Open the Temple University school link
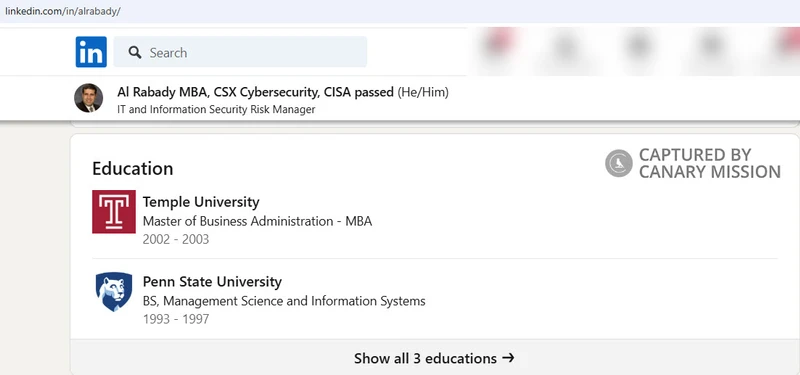800x375 pixels. tap(201, 202)
